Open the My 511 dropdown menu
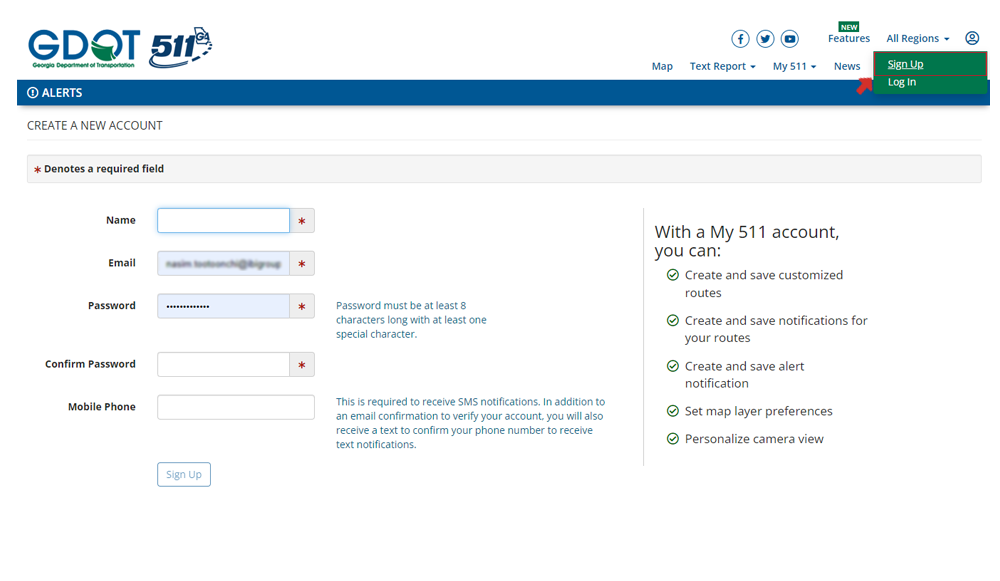Viewport: 1000px width, 581px height. coord(794,66)
